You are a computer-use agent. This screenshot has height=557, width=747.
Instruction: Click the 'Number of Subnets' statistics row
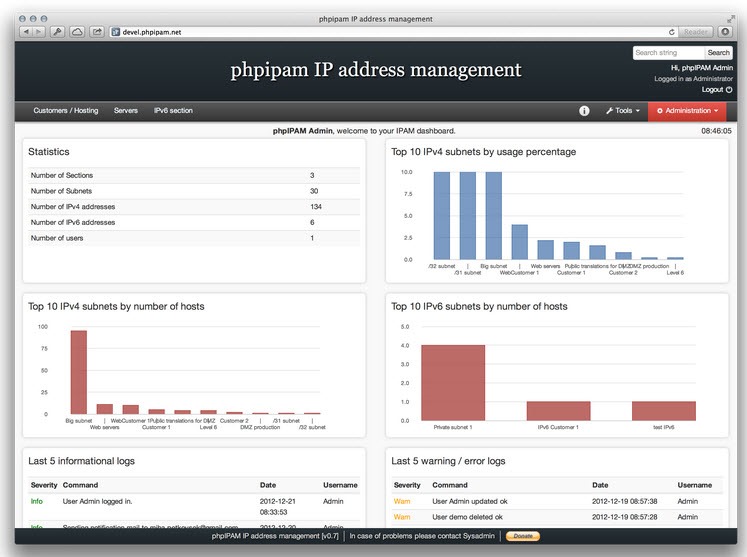(x=194, y=191)
